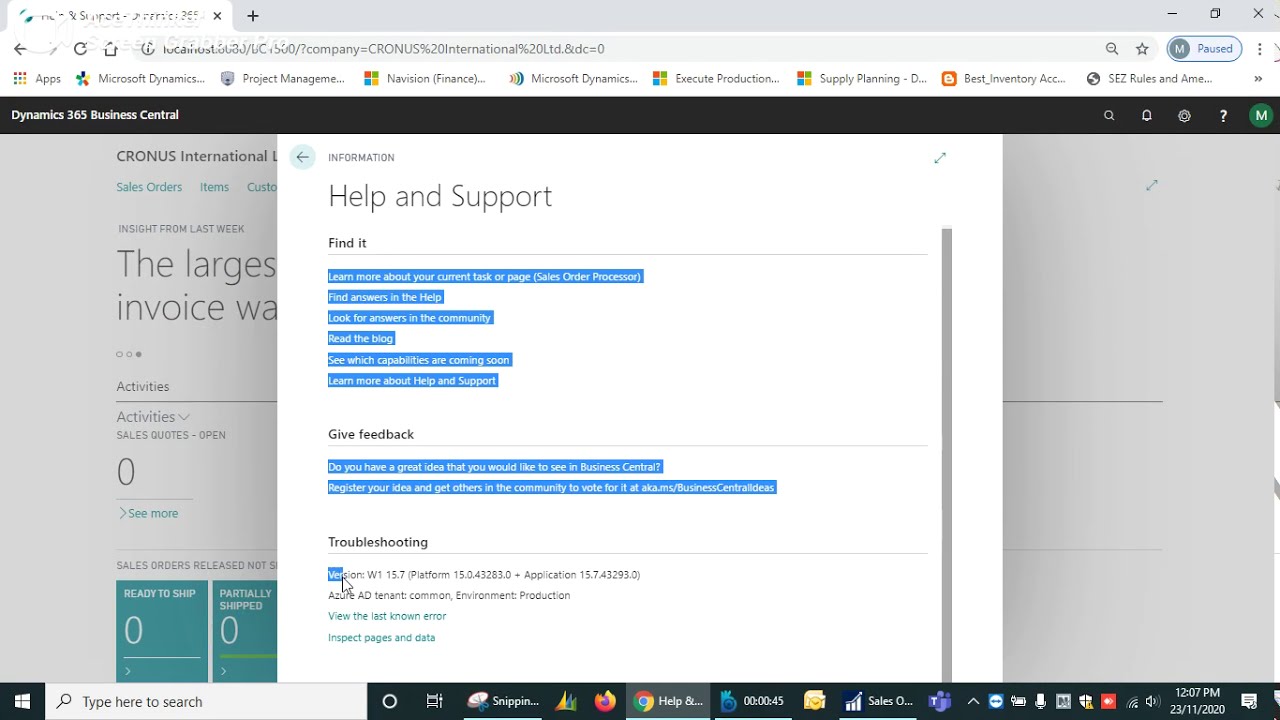
Task: Show hidden system tray icons
Action: tap(973, 701)
